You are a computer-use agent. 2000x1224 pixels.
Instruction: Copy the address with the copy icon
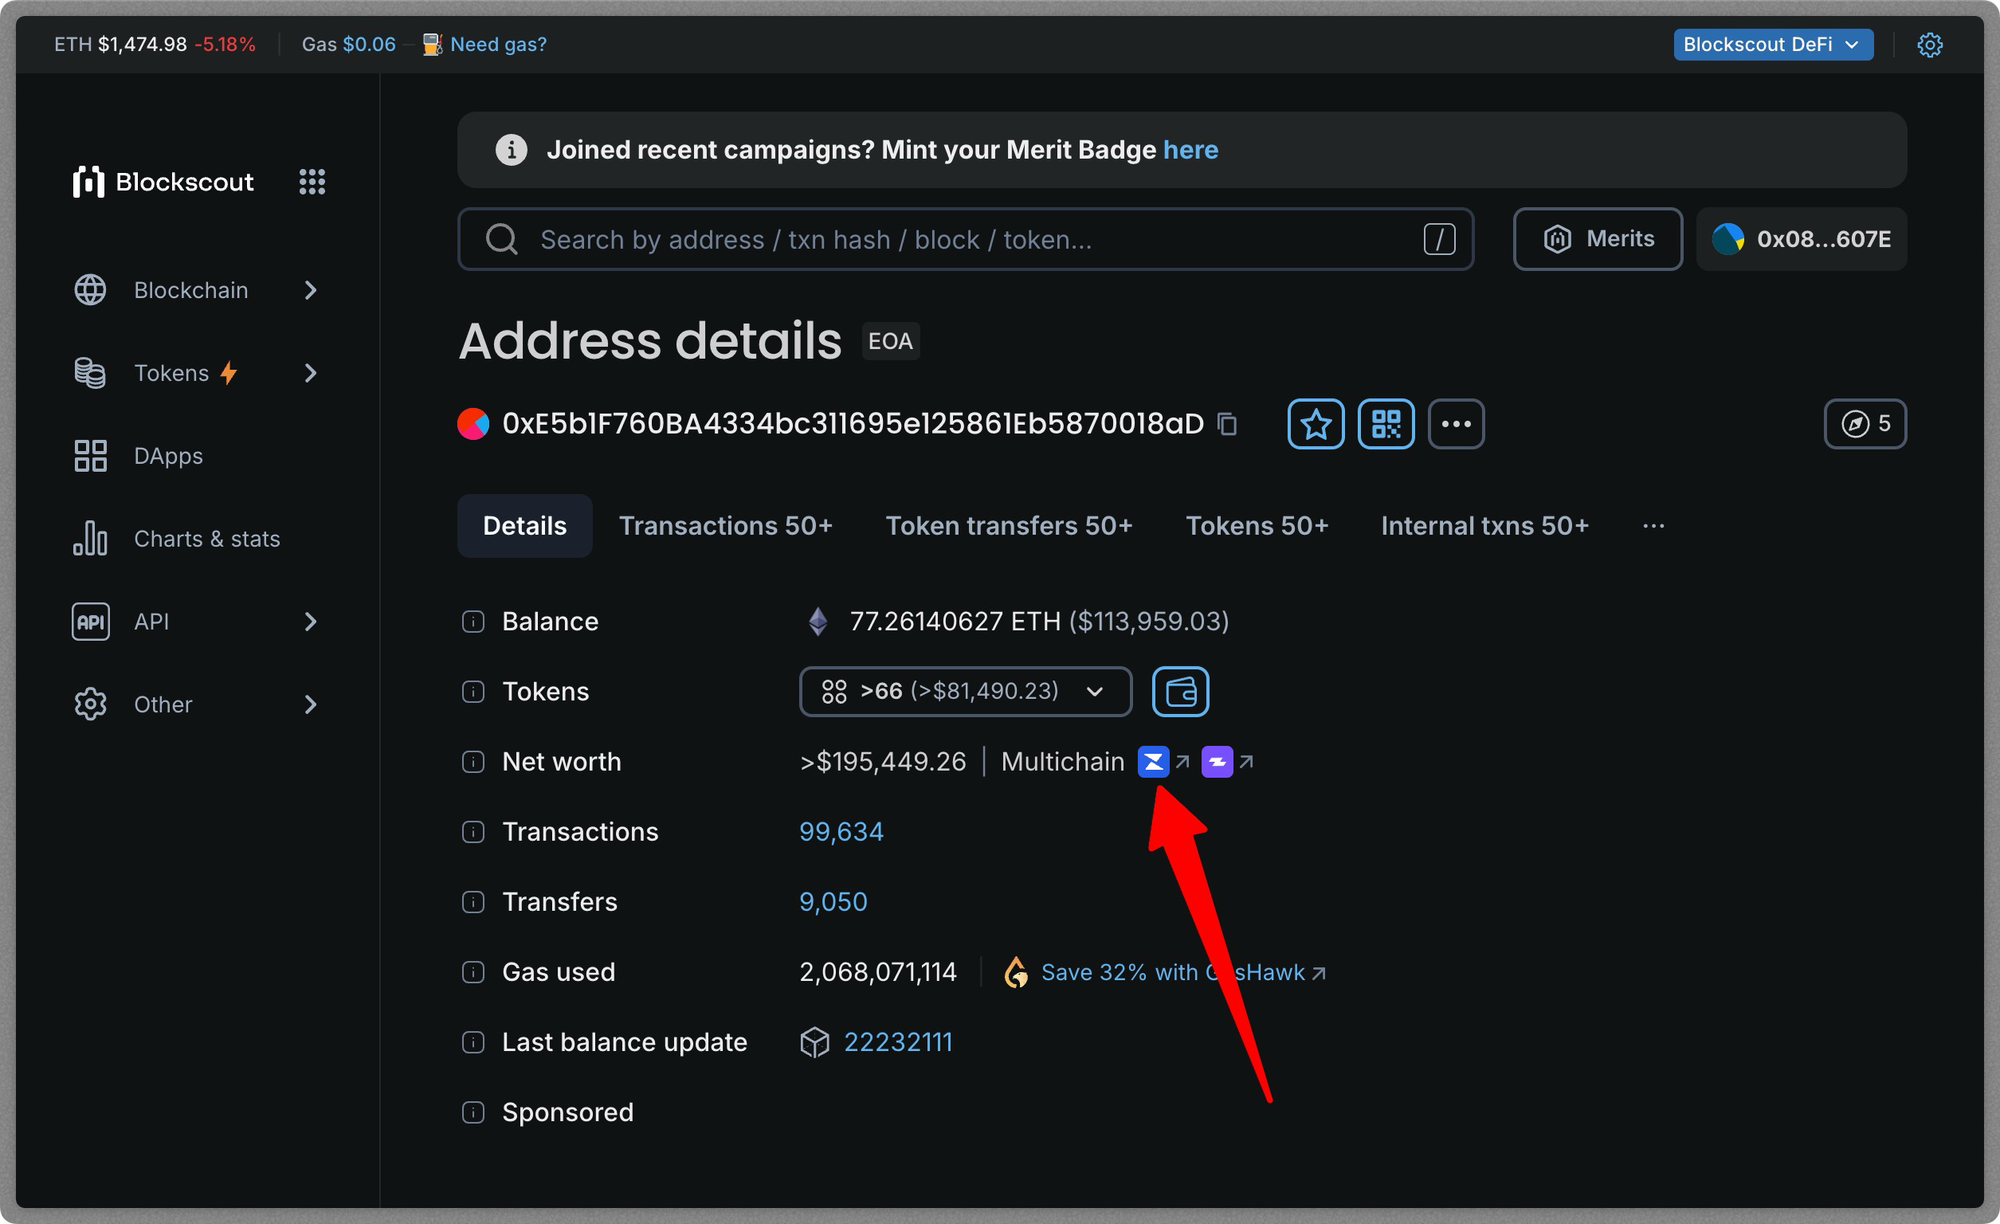click(x=1227, y=424)
